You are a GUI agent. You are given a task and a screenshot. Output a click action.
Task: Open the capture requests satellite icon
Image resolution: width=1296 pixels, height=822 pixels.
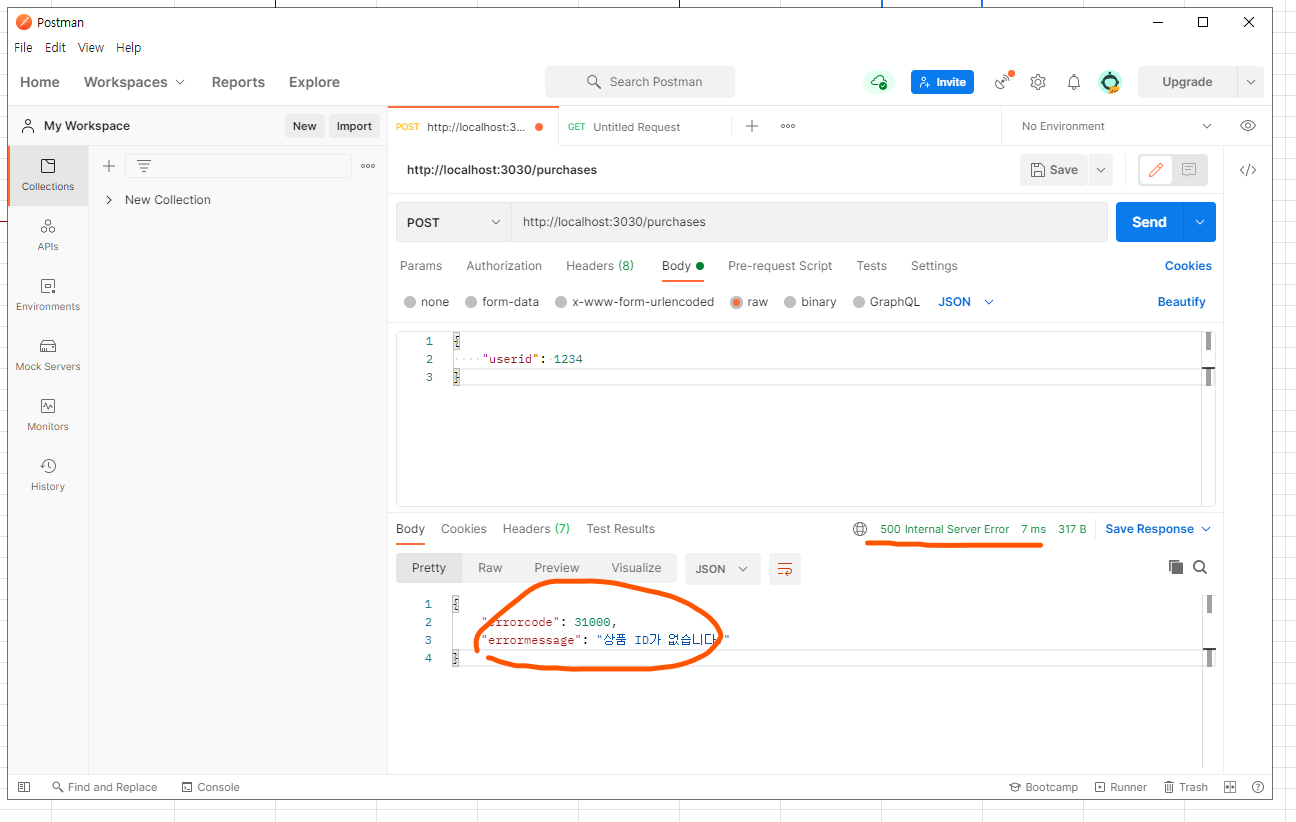(x=1003, y=82)
